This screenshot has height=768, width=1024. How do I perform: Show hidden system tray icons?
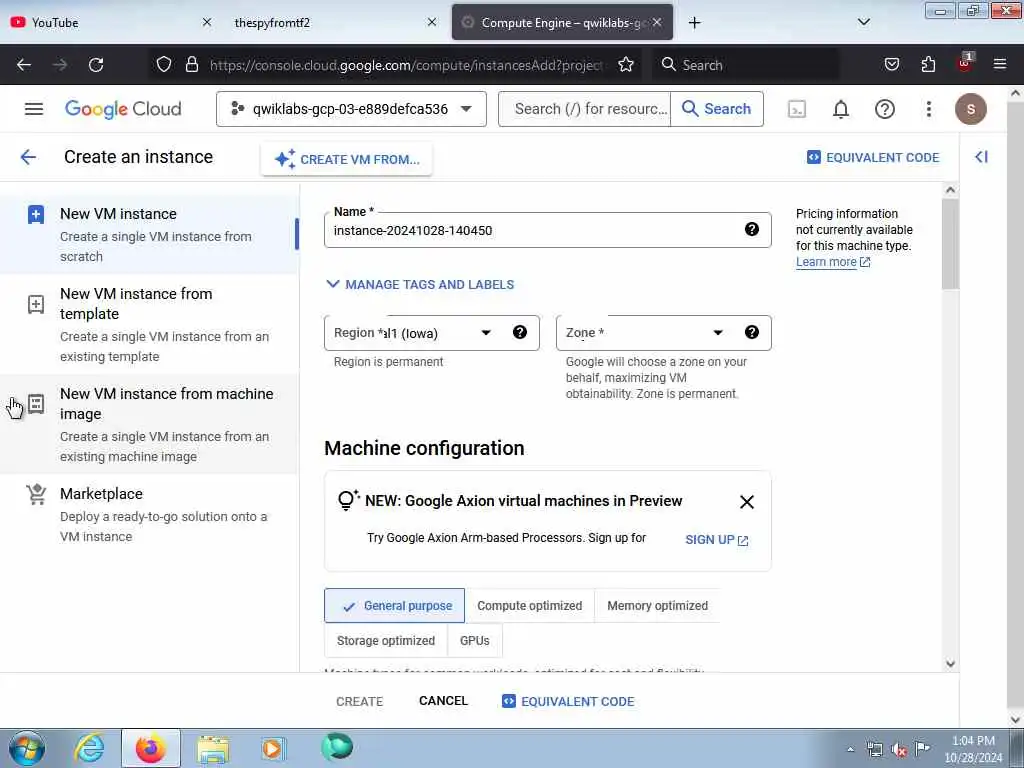(850, 749)
